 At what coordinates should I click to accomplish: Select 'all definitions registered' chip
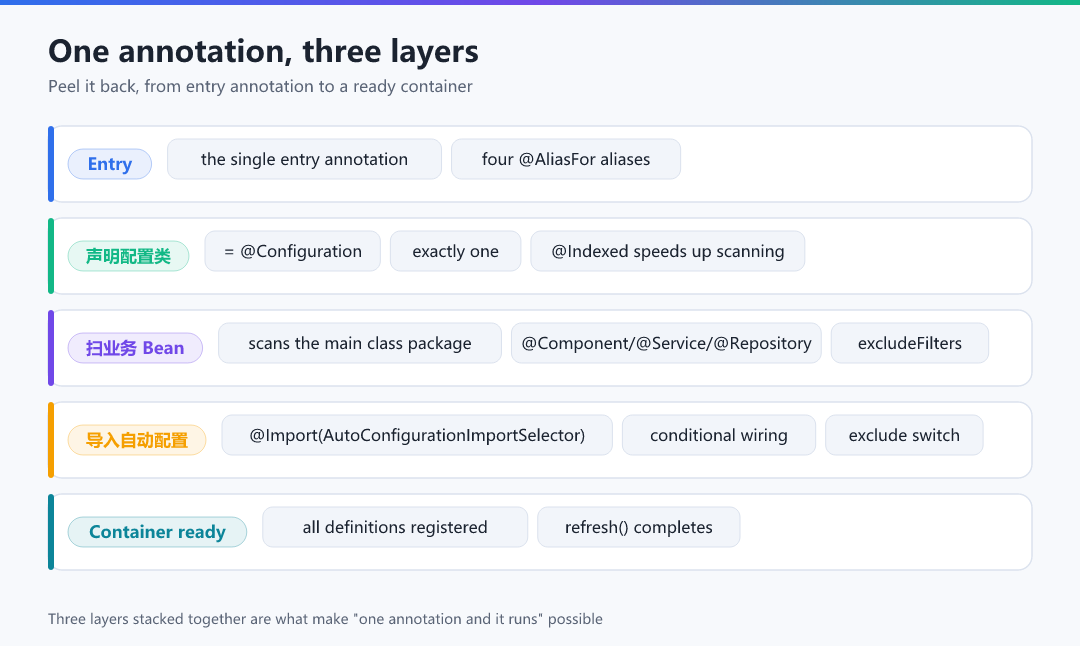395,527
